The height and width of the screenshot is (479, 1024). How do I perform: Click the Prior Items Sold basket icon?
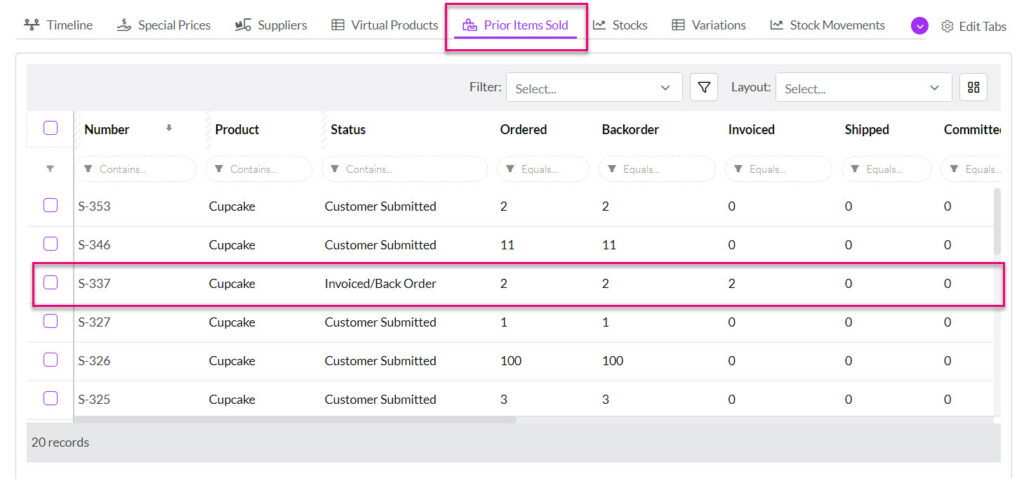470,25
